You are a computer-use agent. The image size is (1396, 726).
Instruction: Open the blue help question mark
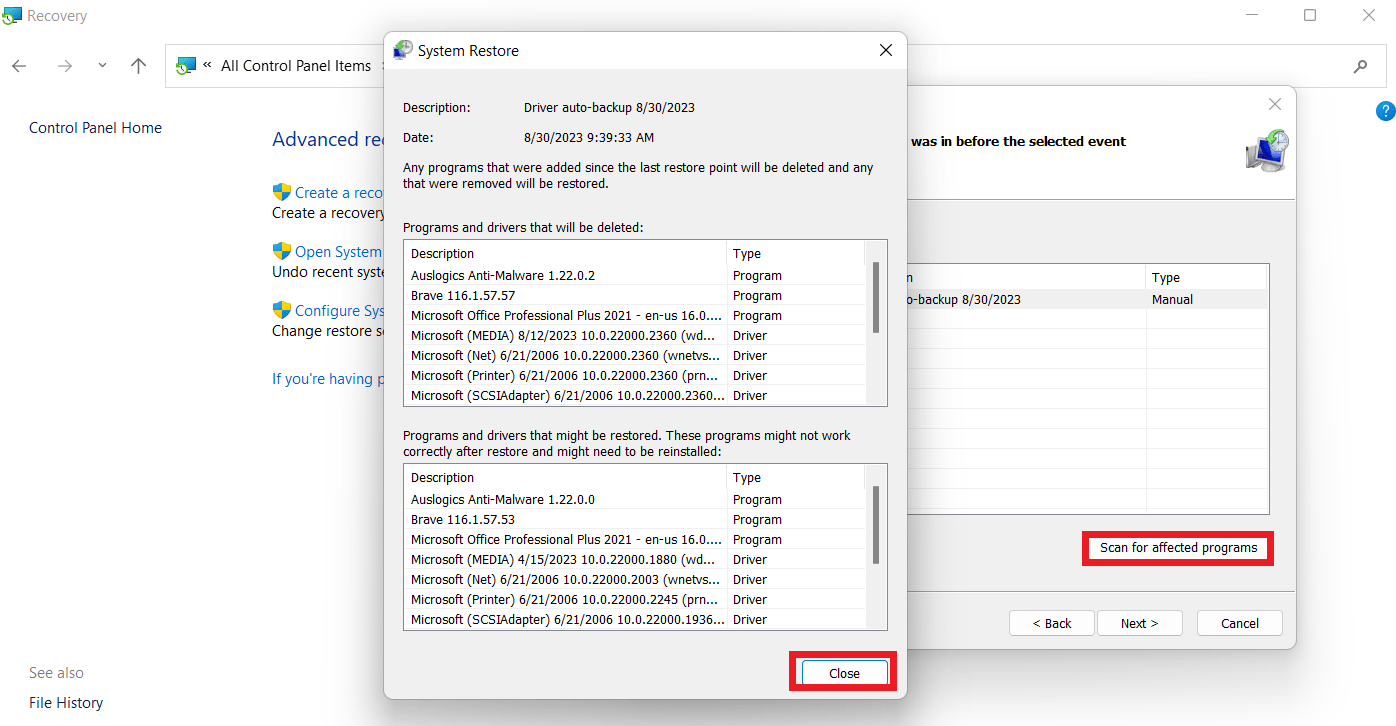click(x=1385, y=110)
